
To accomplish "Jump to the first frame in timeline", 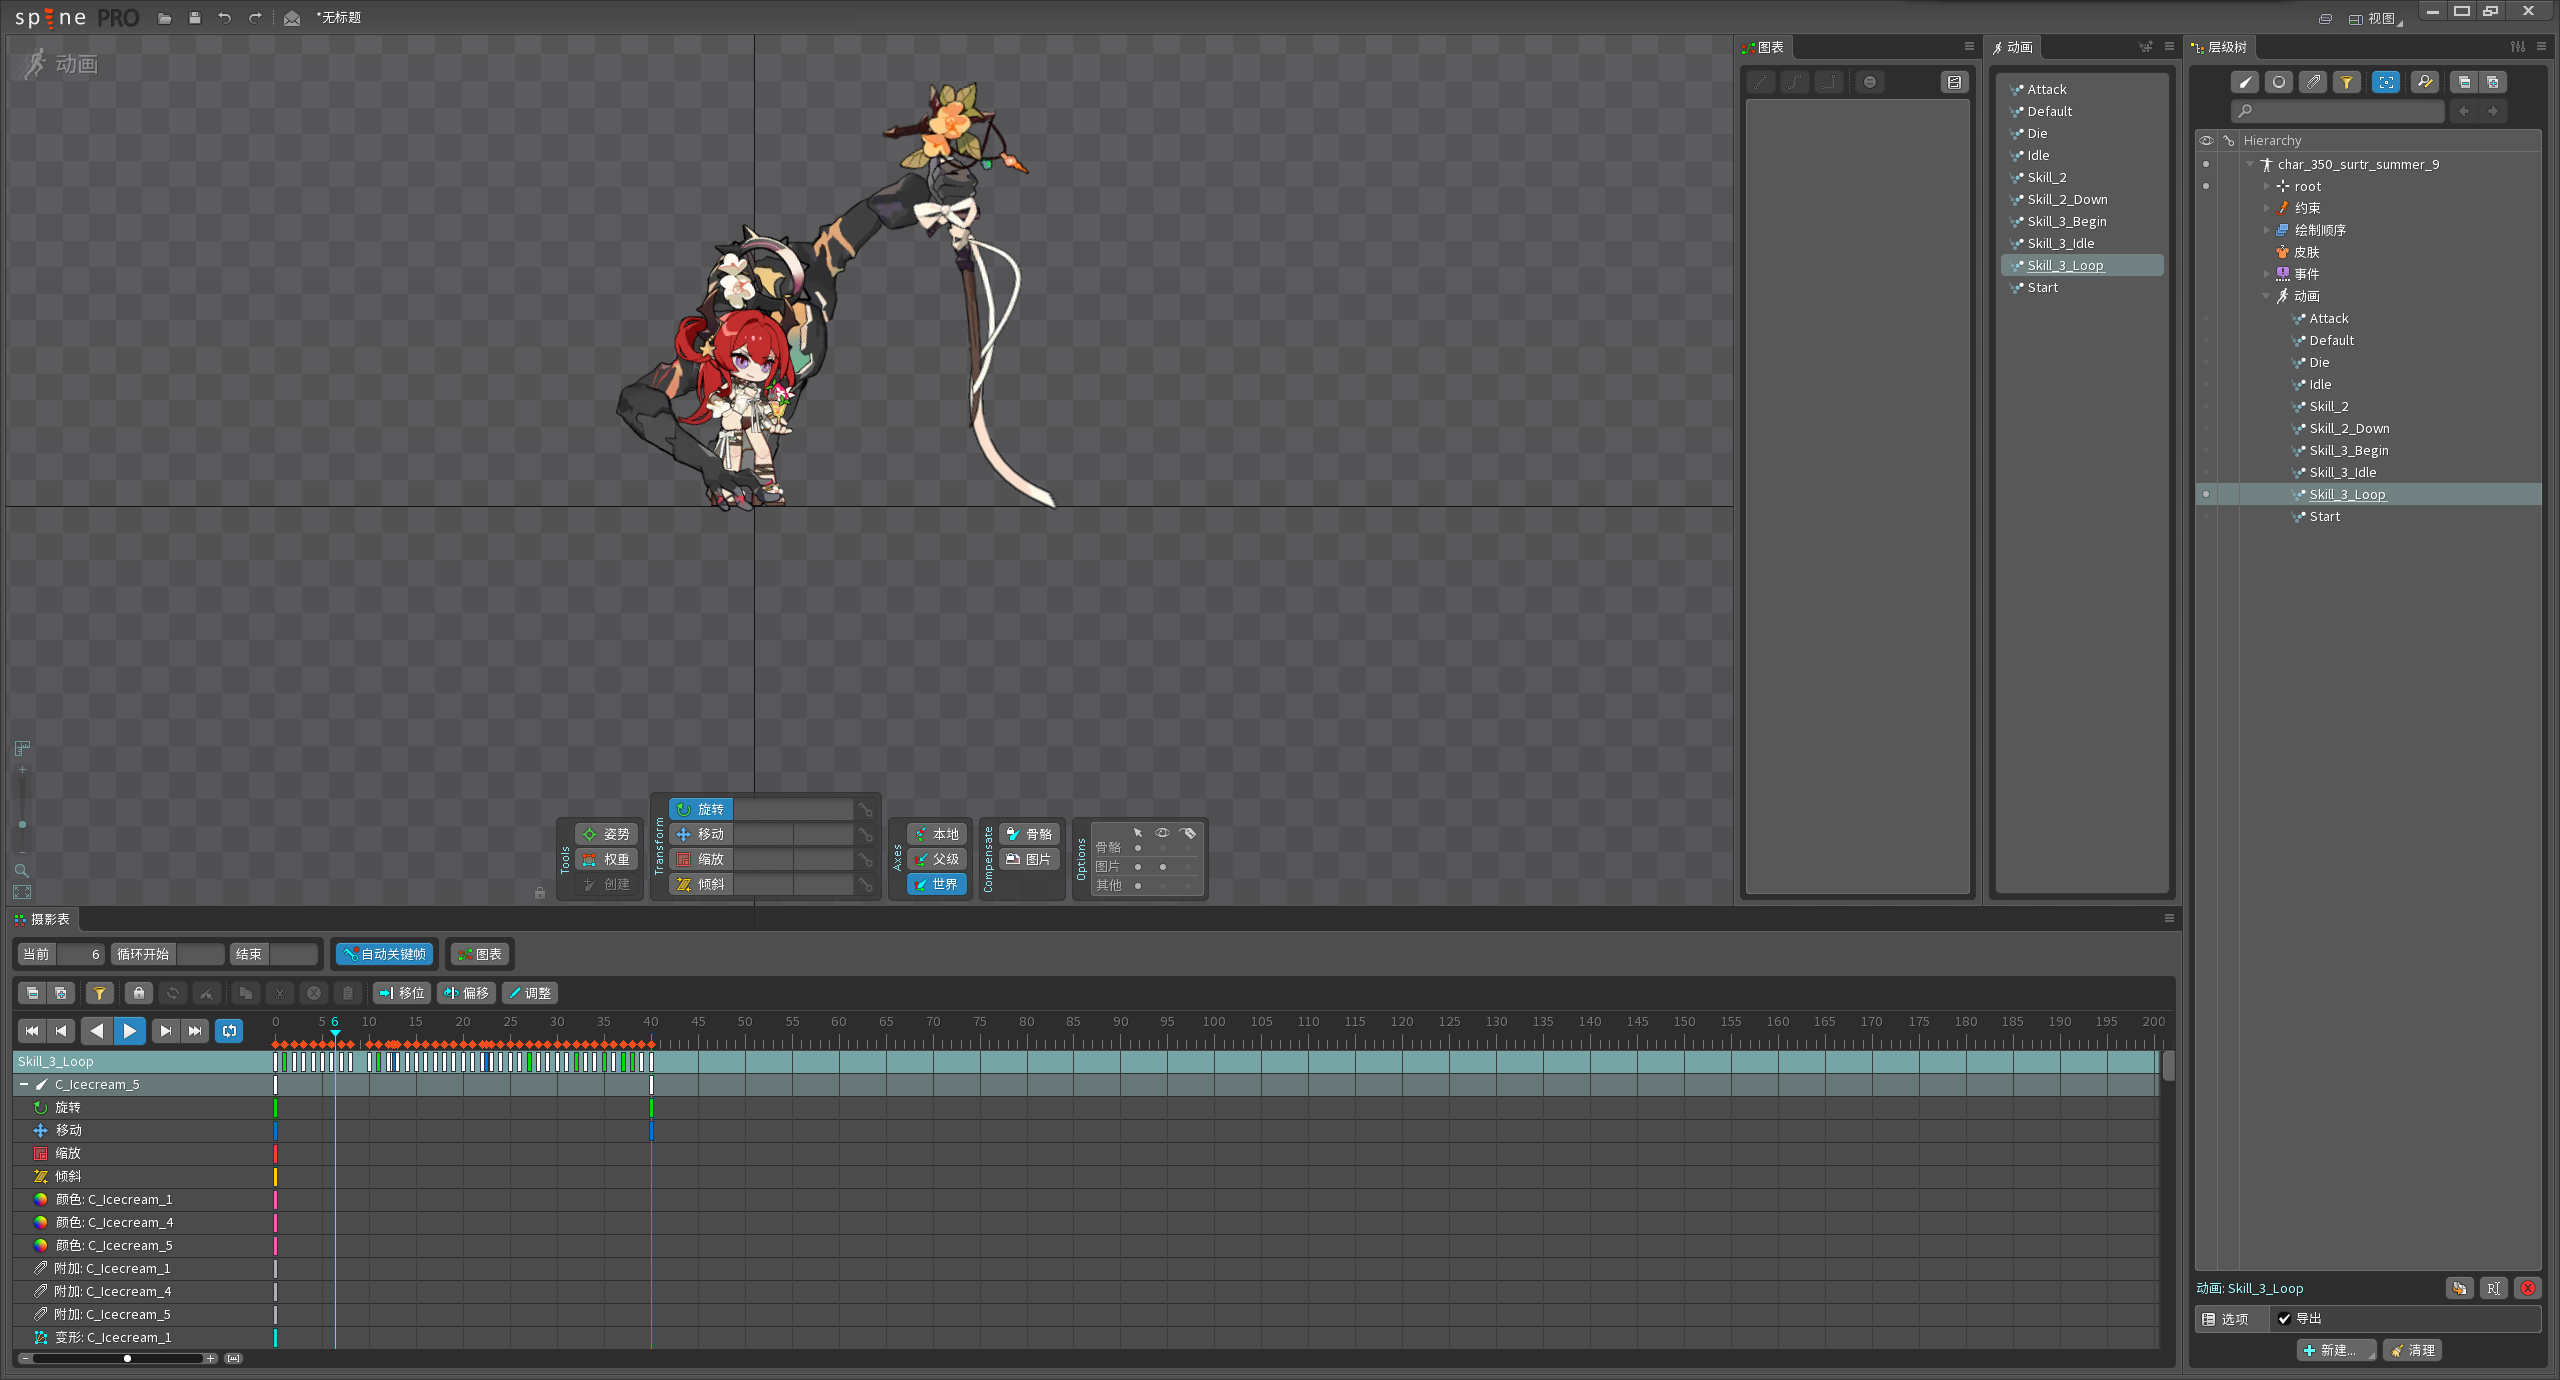I will coord(32,1030).
